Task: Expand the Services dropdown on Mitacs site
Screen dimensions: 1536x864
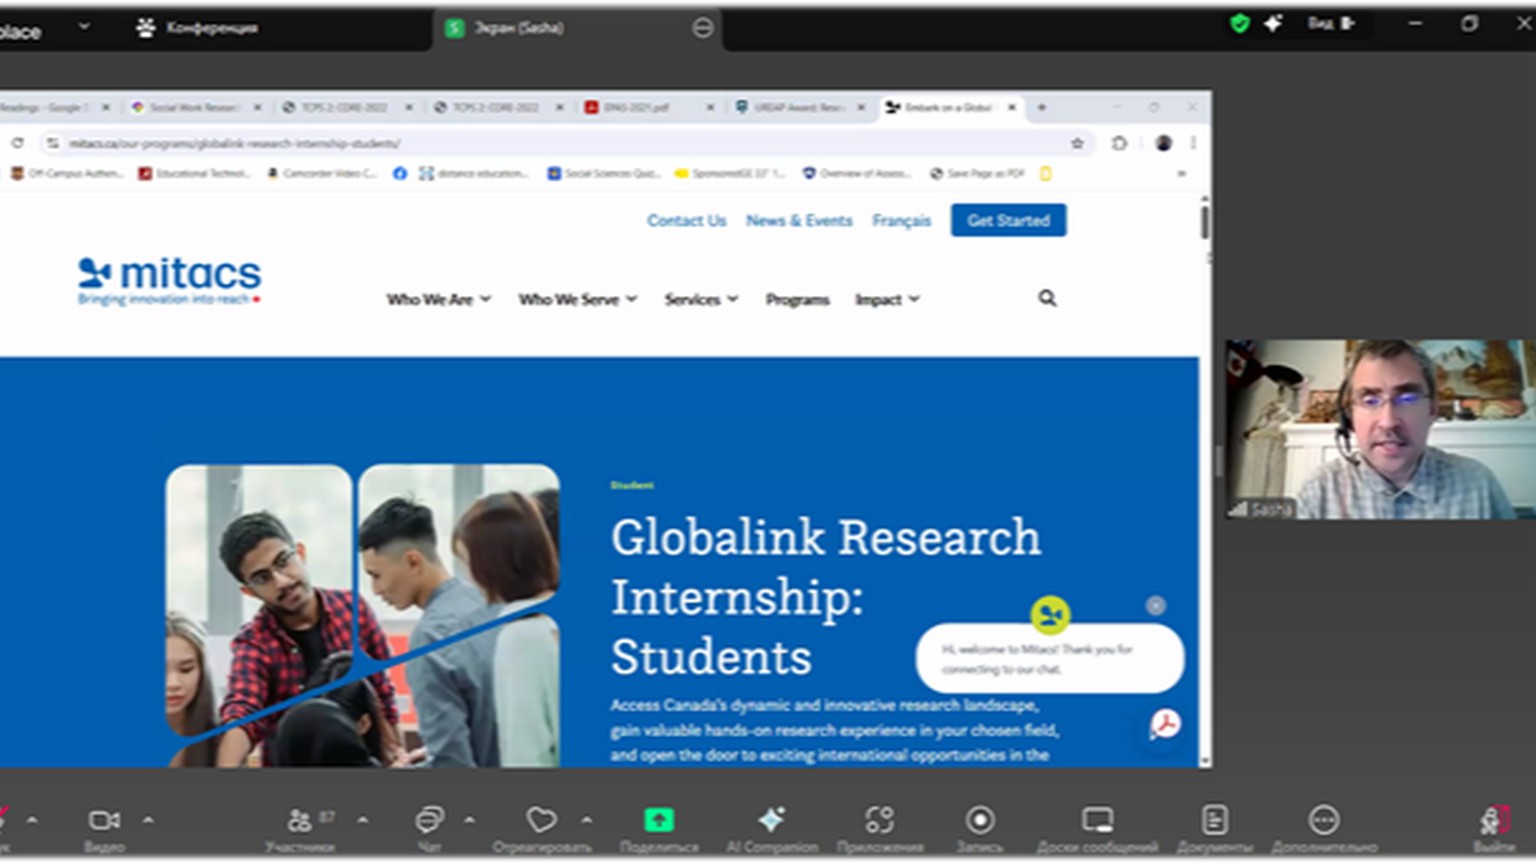Action: pos(701,299)
